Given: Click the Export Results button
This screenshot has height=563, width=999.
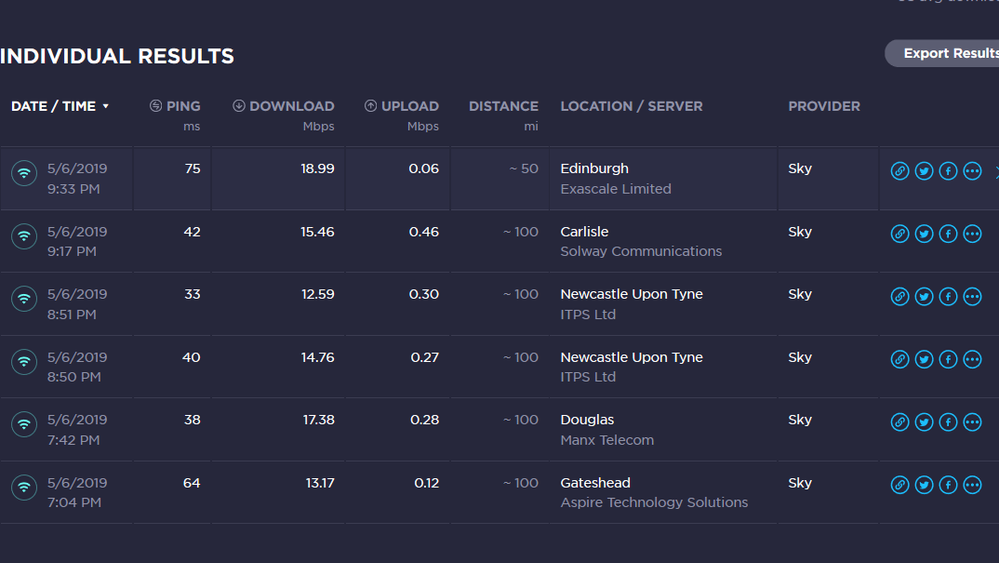Looking at the screenshot, I should [945, 54].
